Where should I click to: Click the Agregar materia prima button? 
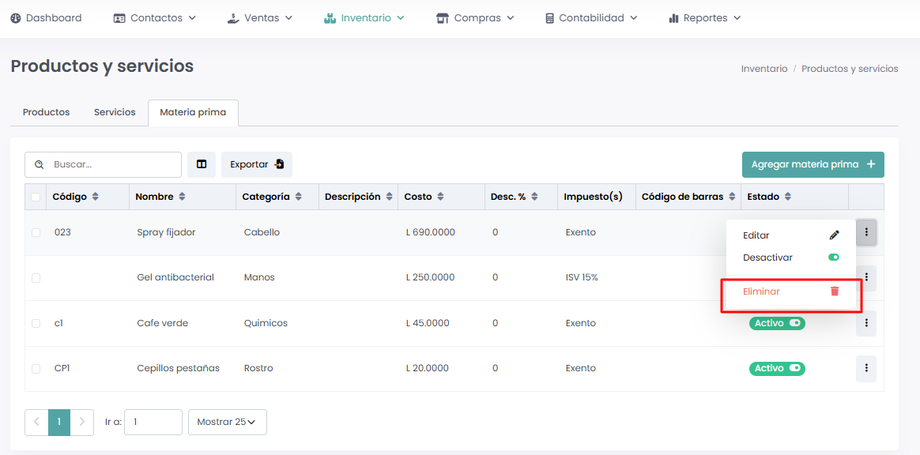pyautogui.click(x=812, y=164)
